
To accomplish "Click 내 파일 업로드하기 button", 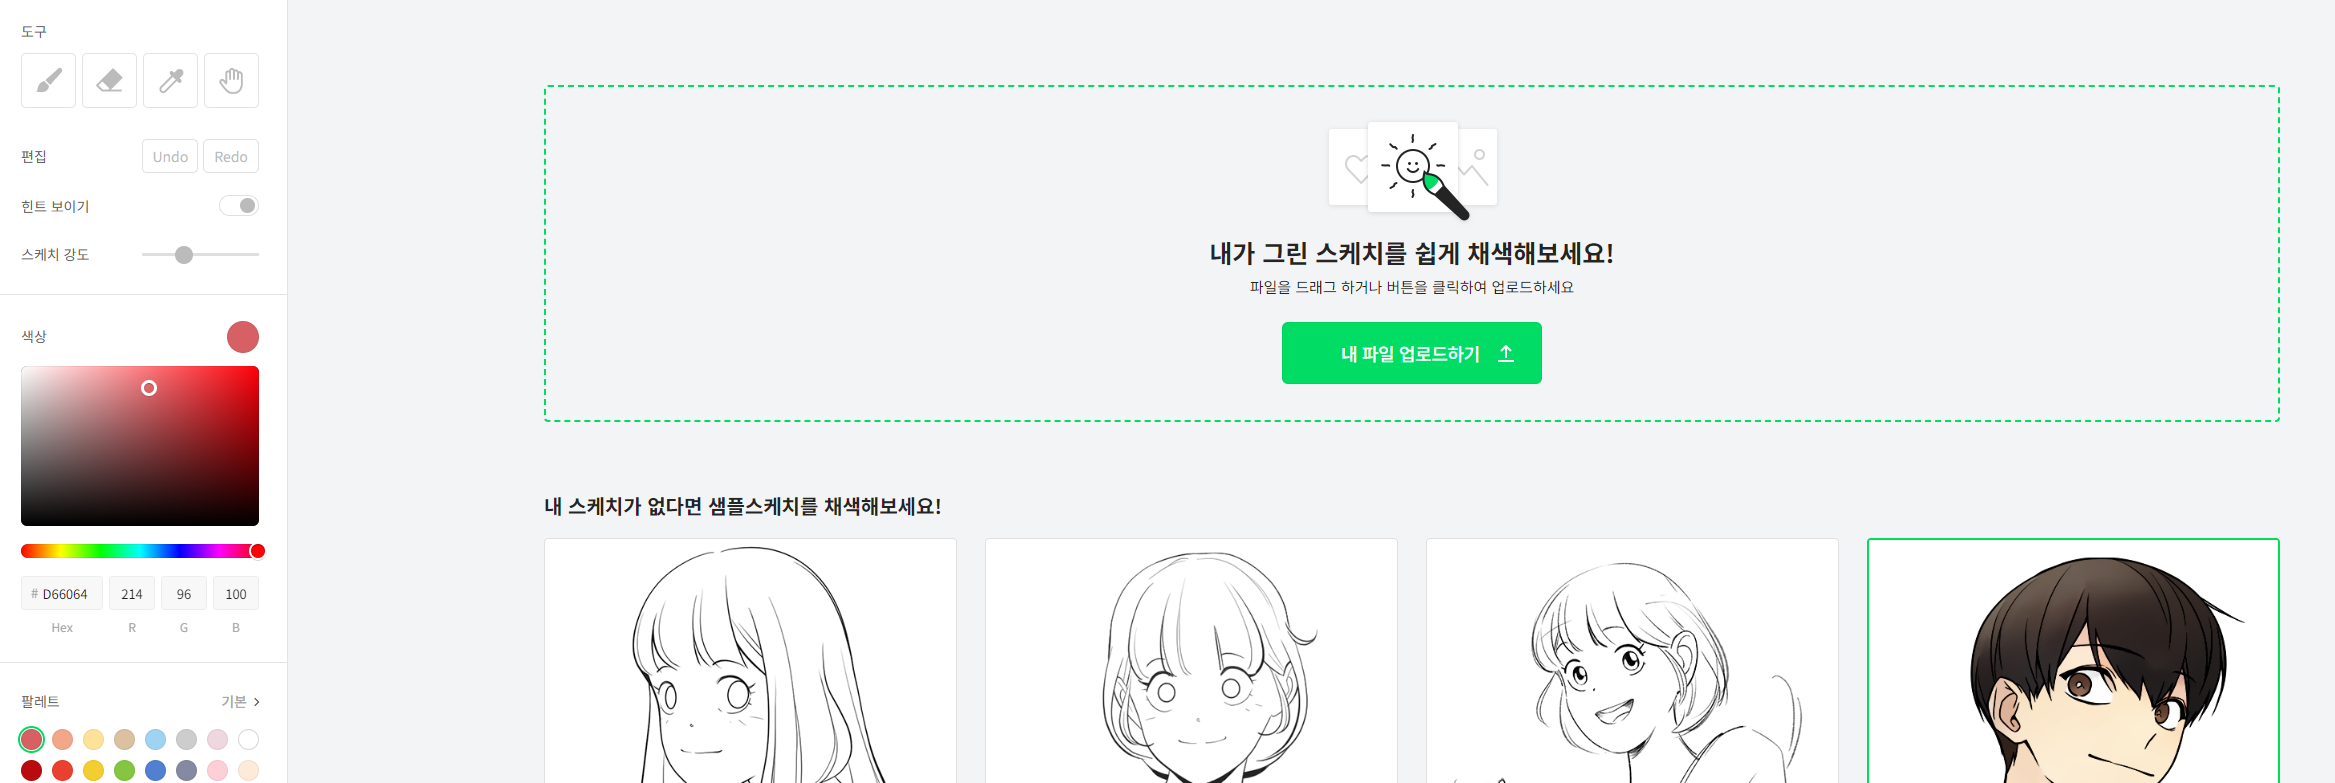I will pos(1411,353).
